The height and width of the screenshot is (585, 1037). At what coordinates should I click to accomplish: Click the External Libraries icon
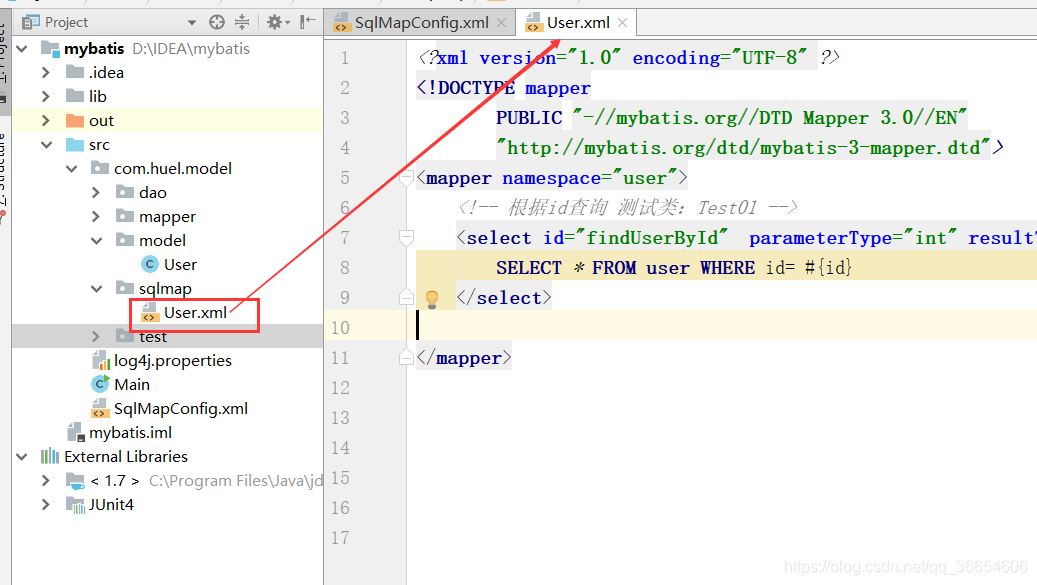point(50,456)
